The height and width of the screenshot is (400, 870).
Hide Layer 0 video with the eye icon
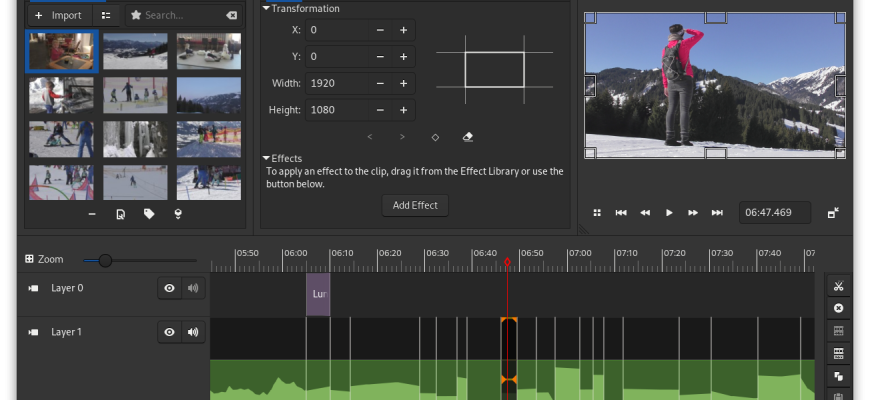(169, 288)
